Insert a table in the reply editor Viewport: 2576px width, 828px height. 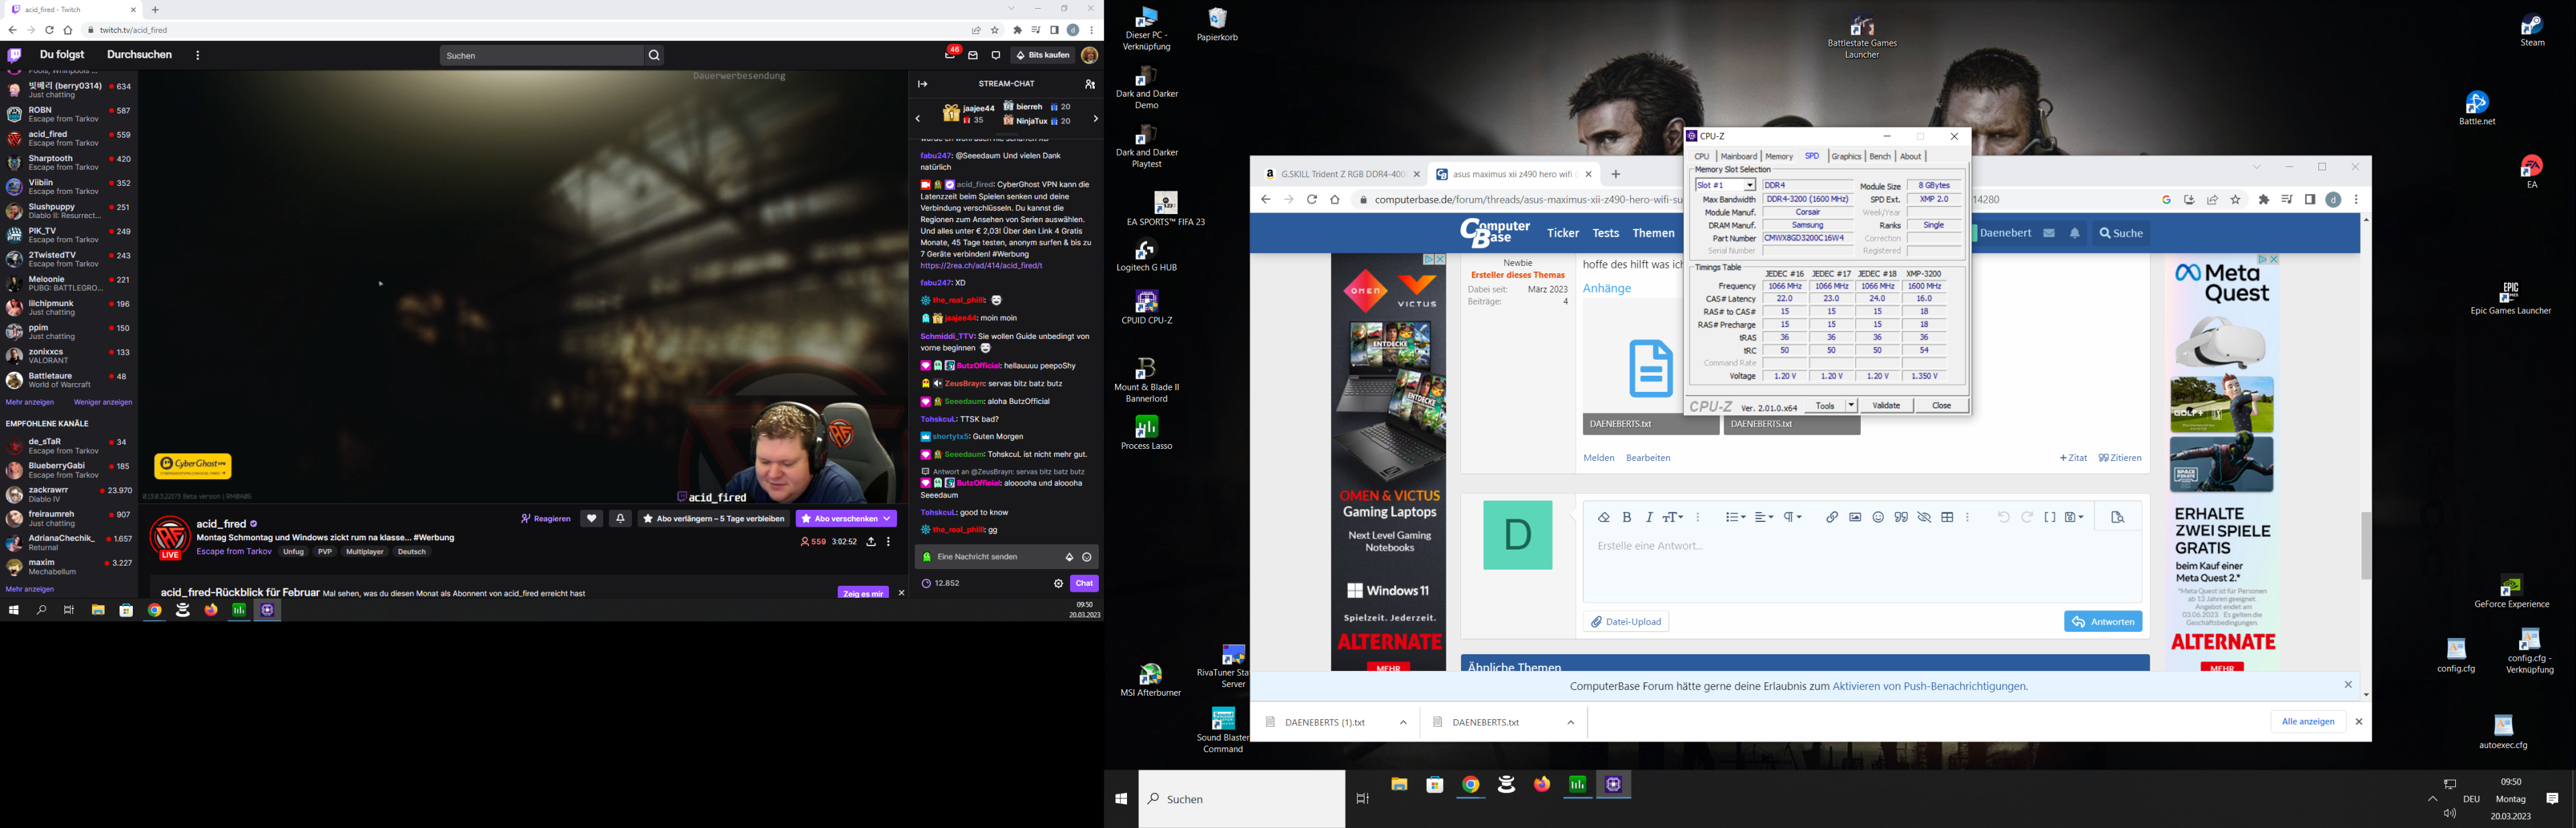point(1947,517)
